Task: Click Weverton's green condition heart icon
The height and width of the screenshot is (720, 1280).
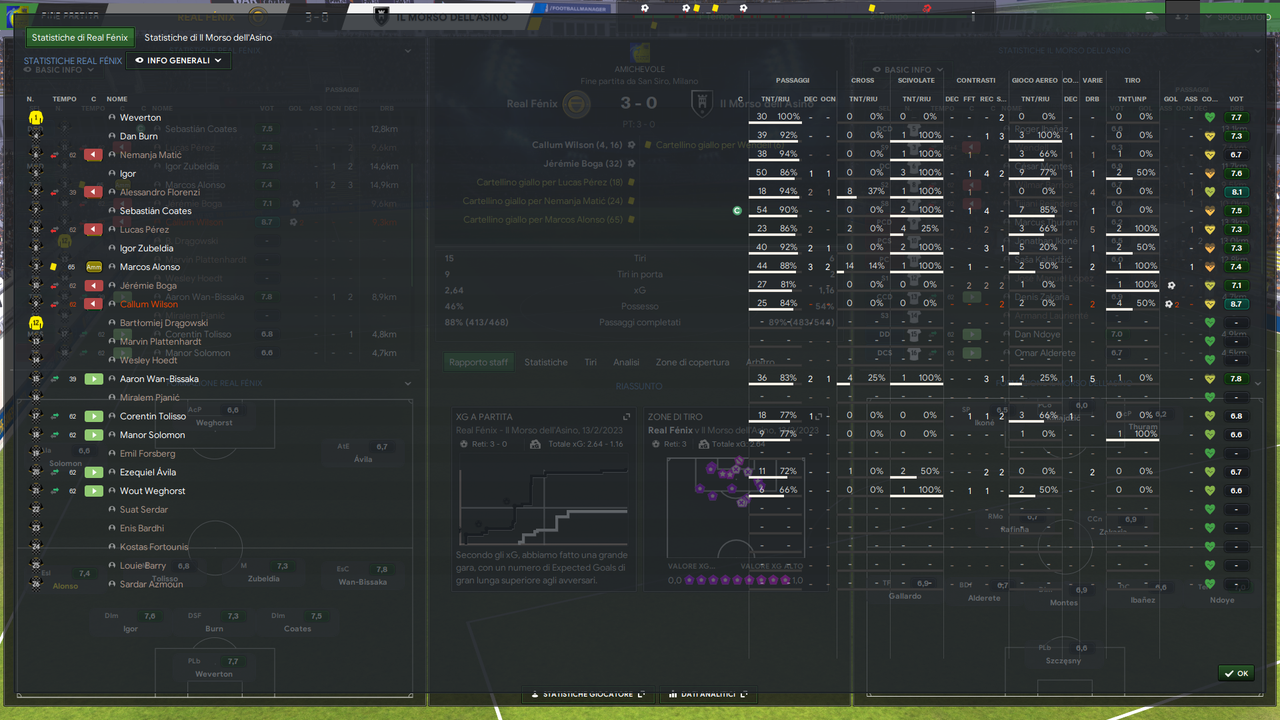Action: click(x=1210, y=118)
